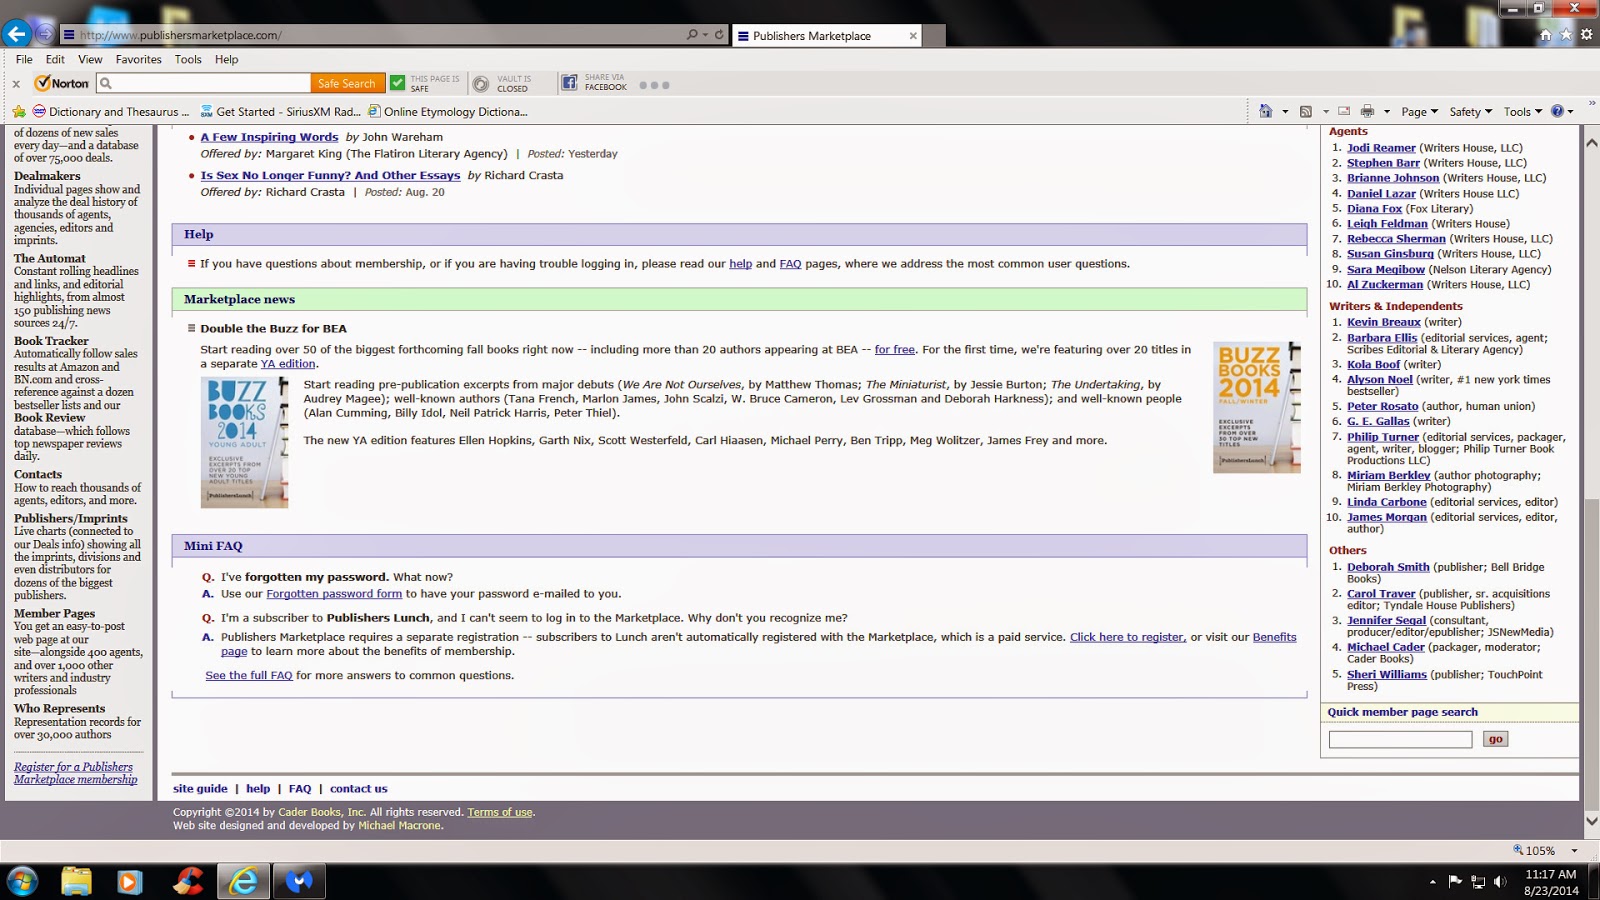
Task: Open the 'Dictionary and Thesaurus' favorites bookmark
Action: (111, 112)
